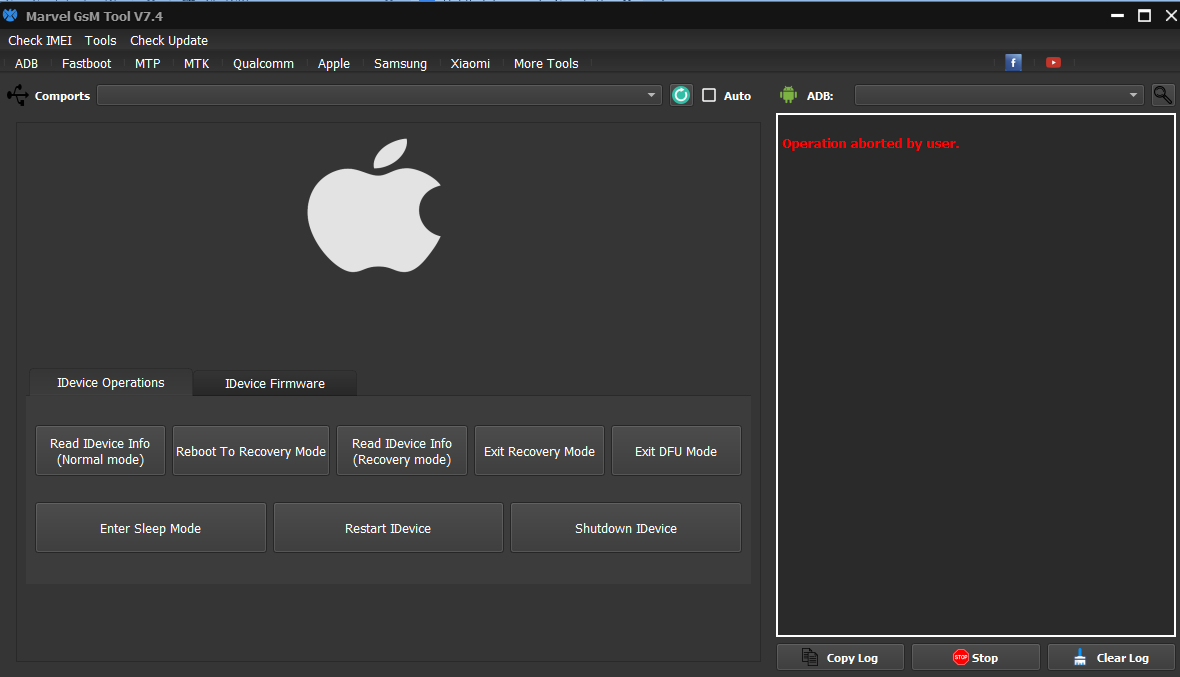This screenshot has width=1180, height=677.
Task: Expand the Comports dropdown list
Action: pos(652,95)
